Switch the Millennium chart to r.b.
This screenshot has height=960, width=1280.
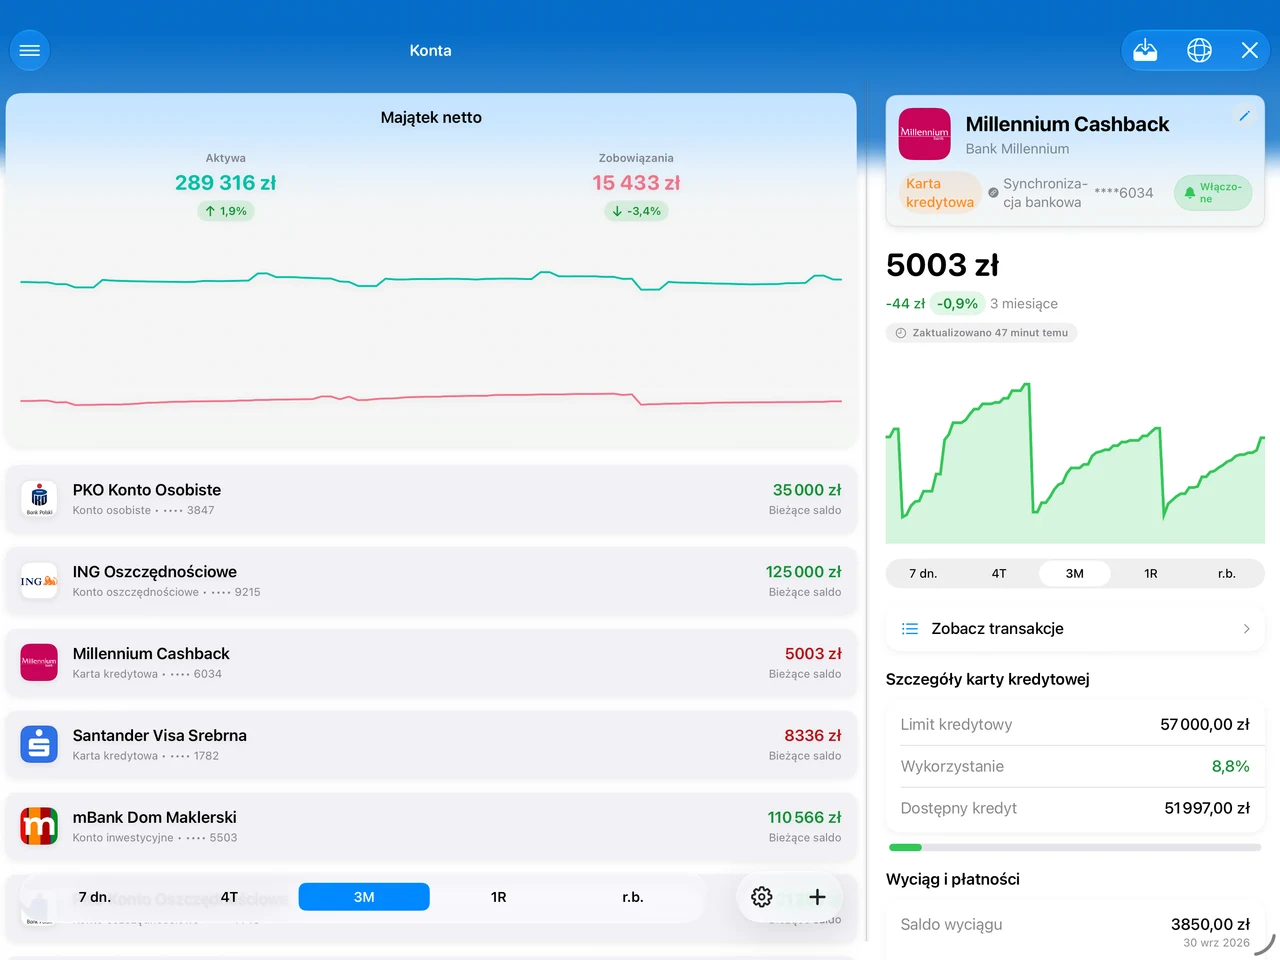1227,573
